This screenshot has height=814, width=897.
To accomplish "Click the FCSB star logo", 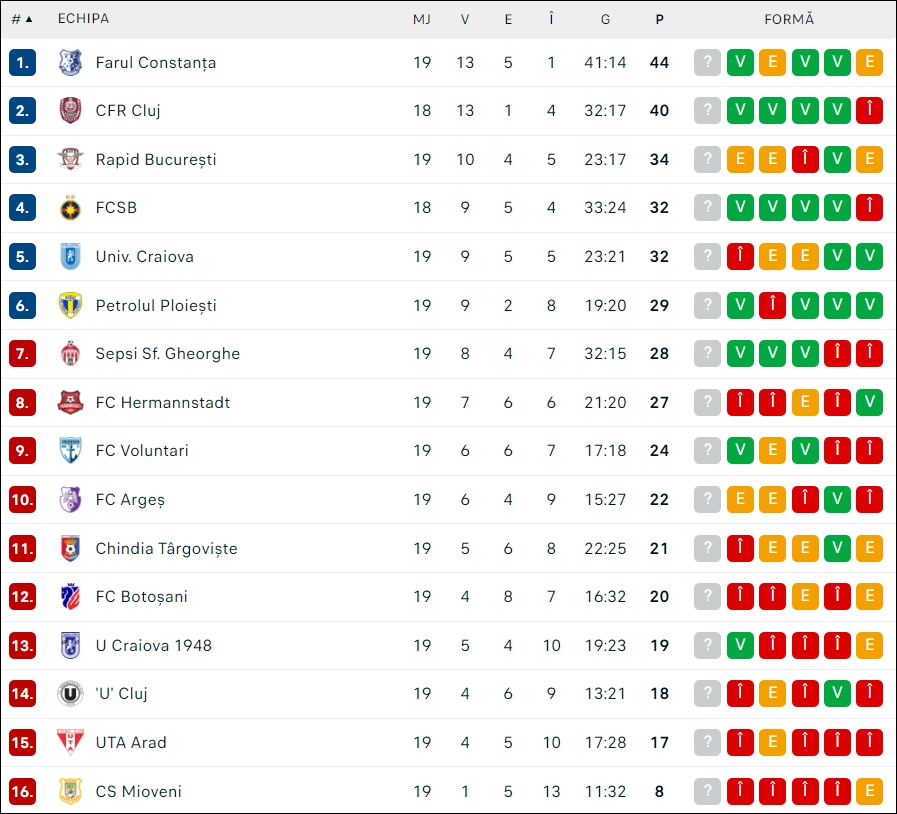I will click(70, 208).
